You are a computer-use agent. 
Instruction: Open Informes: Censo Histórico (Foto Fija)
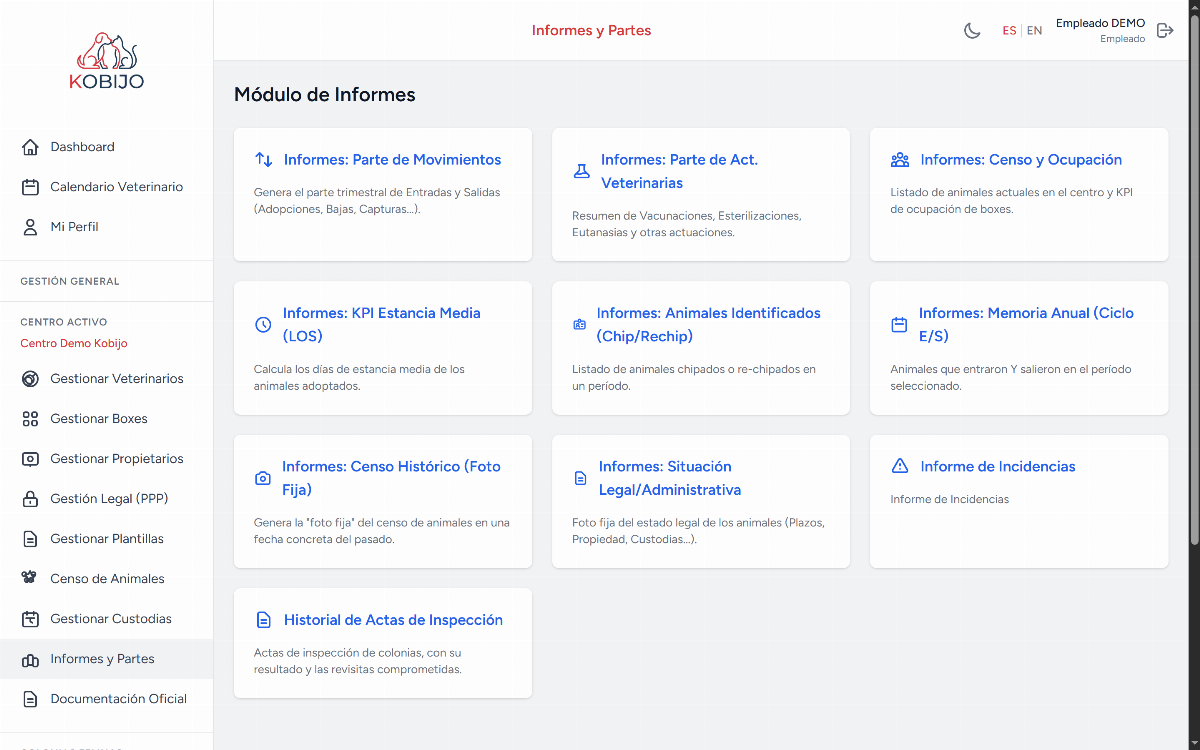391,478
